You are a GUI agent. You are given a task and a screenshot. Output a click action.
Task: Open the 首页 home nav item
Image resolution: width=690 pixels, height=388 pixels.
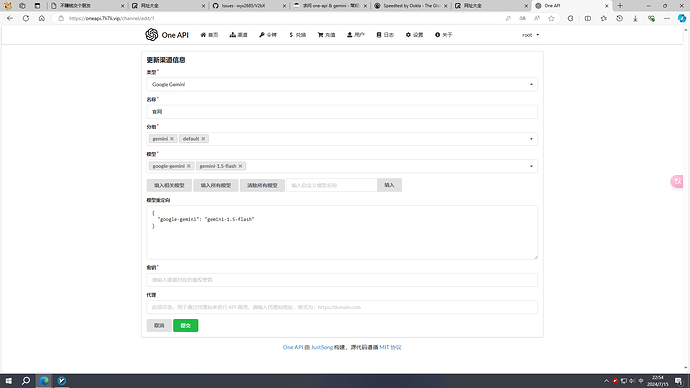tap(209, 35)
